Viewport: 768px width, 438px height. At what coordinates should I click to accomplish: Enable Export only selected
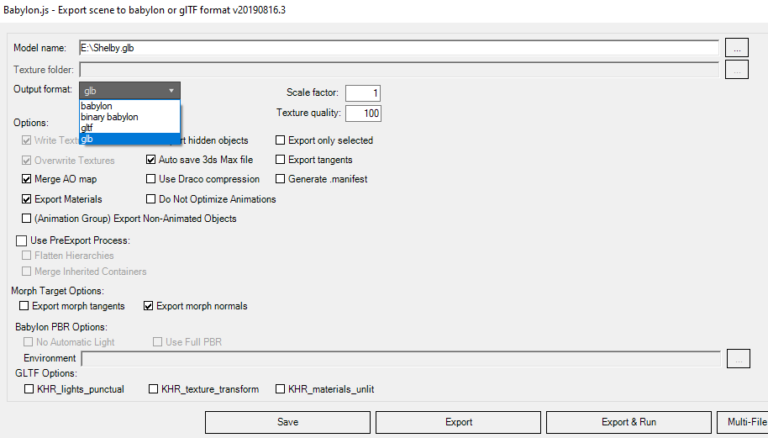(x=280, y=141)
